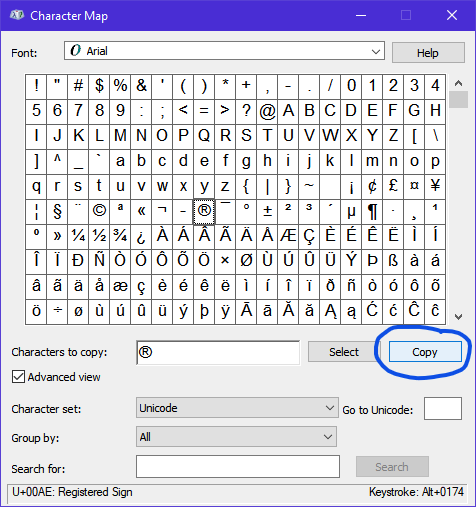
Task: Click the Select button
Action: (344, 352)
